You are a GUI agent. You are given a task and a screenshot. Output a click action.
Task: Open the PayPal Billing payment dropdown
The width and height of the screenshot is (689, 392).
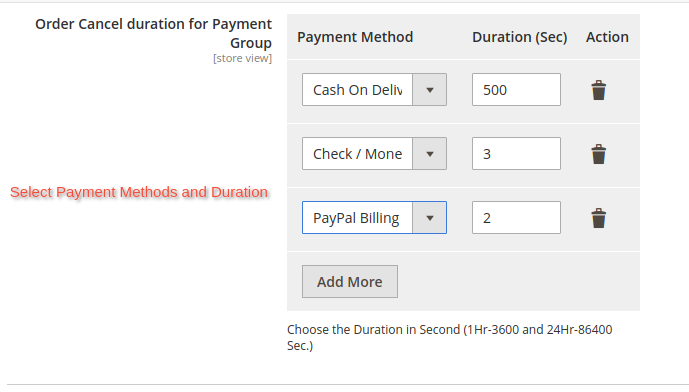point(374,218)
